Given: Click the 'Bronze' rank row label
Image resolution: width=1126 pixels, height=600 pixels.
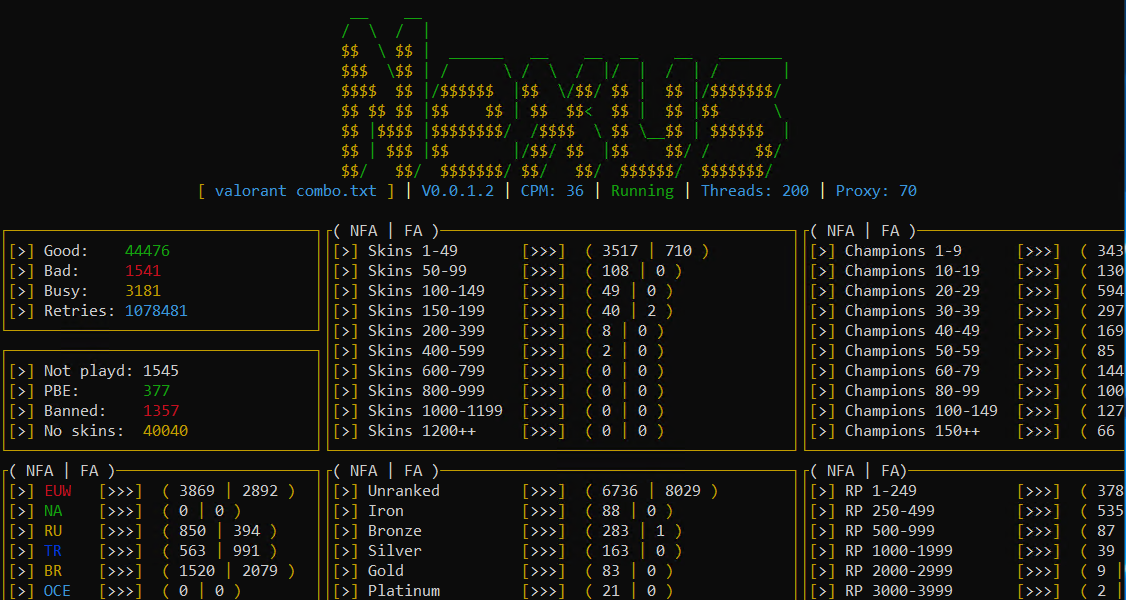Looking at the screenshot, I should tap(395, 532).
